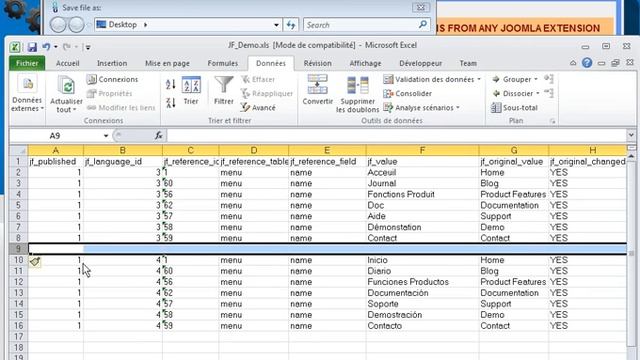
Task: Click the Excel Help question mark icon
Action: (x=587, y=63)
